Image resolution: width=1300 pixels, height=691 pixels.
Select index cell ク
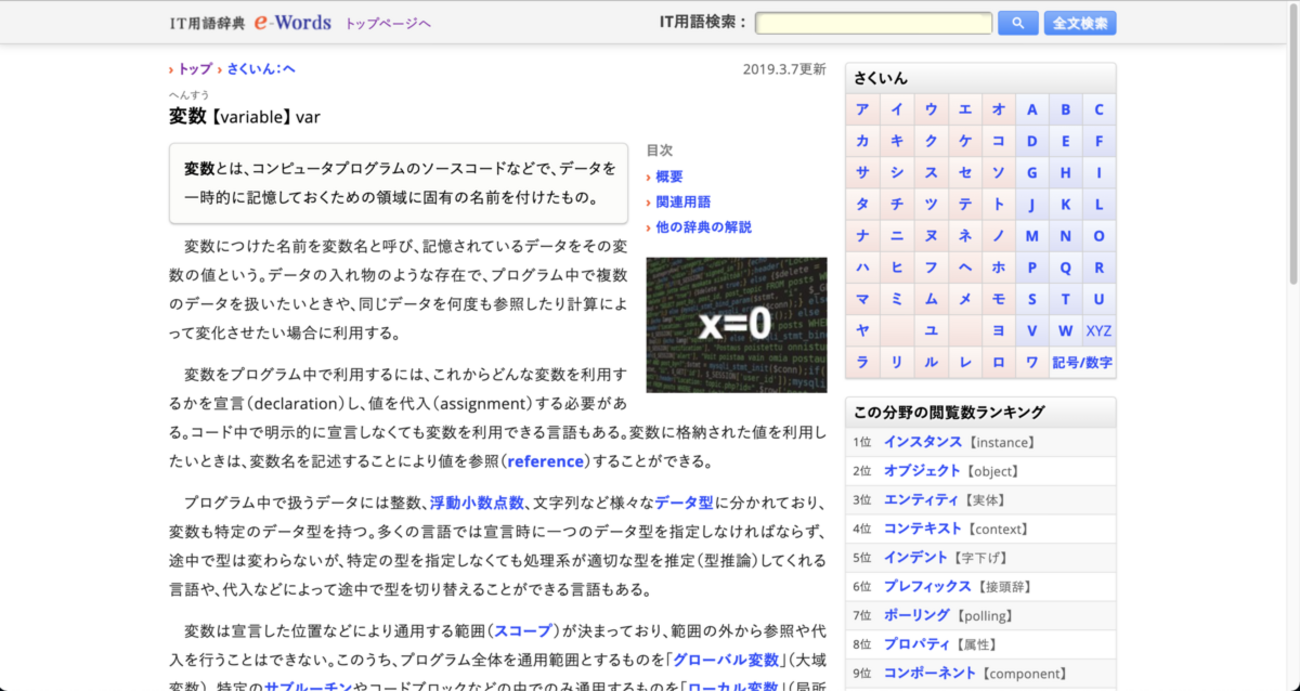pos(931,141)
